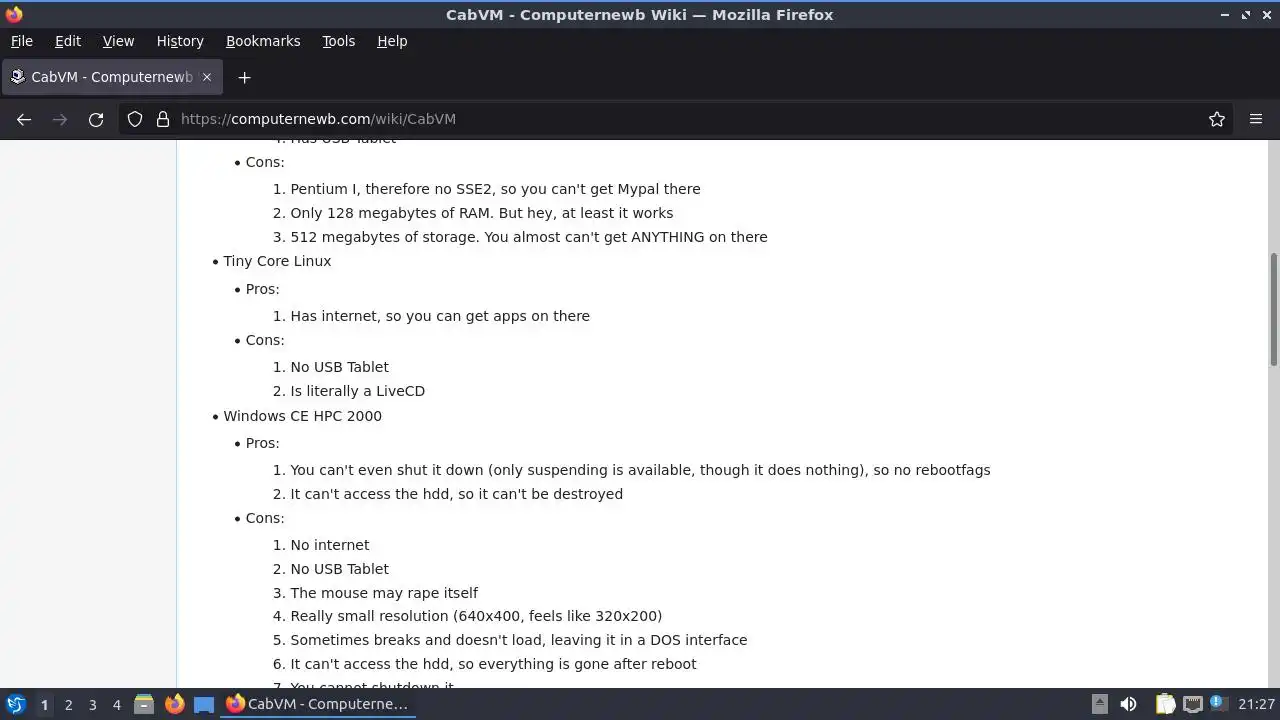The width and height of the screenshot is (1280, 720).
Task: Click 'Pentium I, therefore no SSE2' line
Action: point(495,189)
